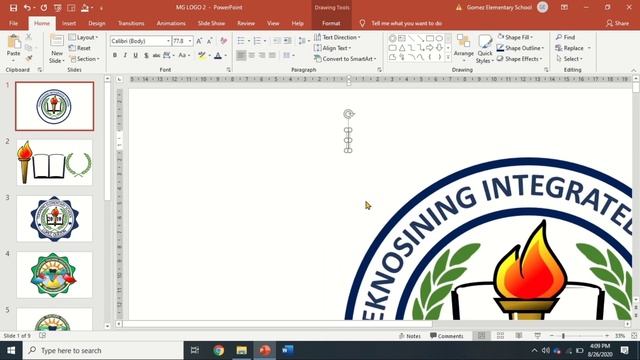Redo the last action
Viewport: 640px width, 360px height.
pyautogui.click(x=43, y=8)
